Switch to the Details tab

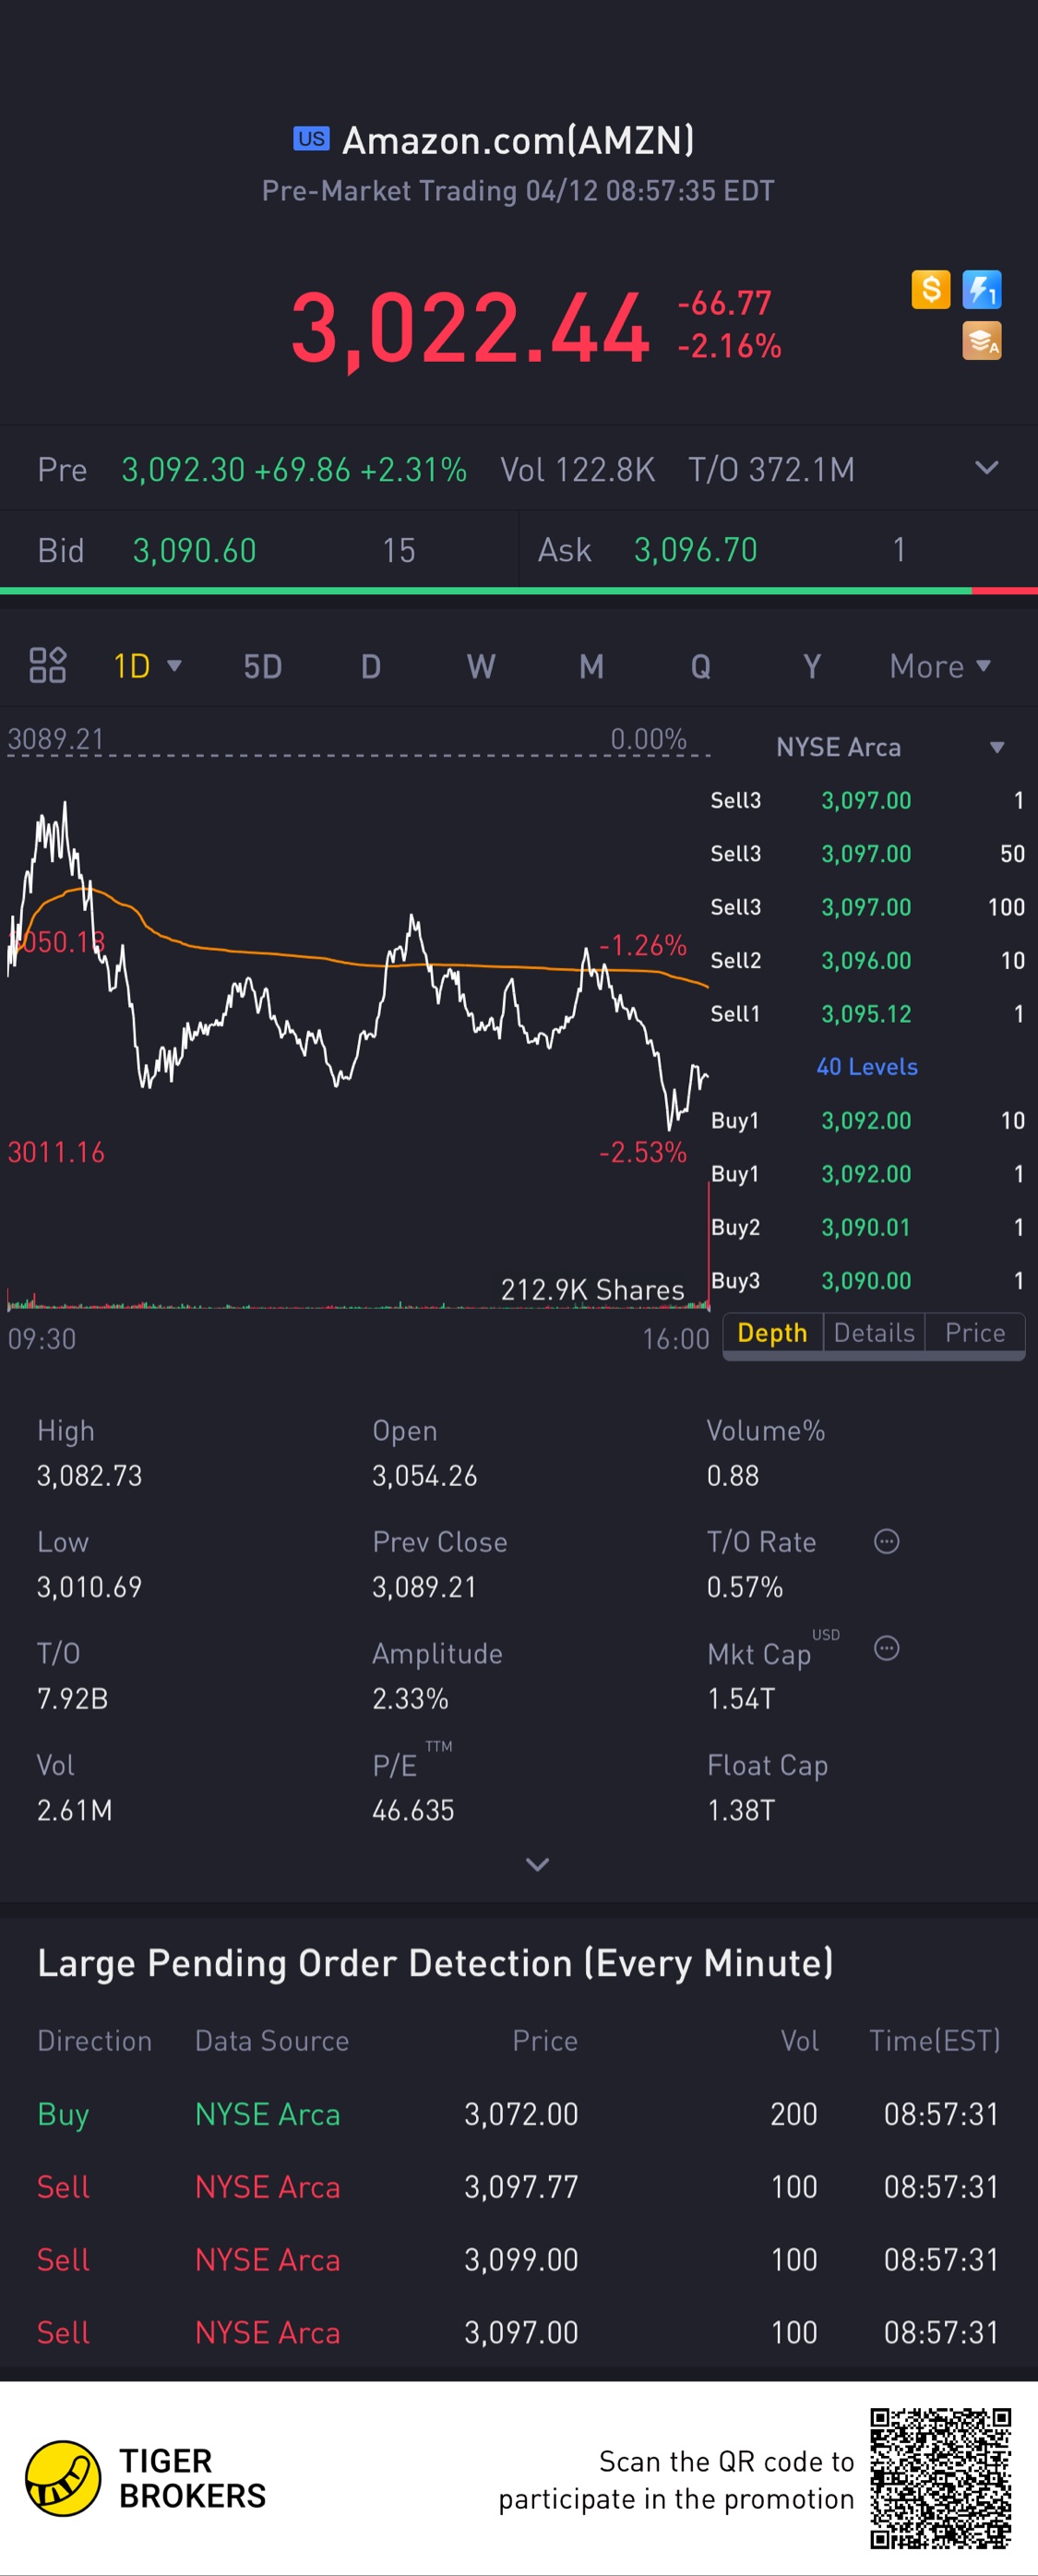(x=874, y=1333)
